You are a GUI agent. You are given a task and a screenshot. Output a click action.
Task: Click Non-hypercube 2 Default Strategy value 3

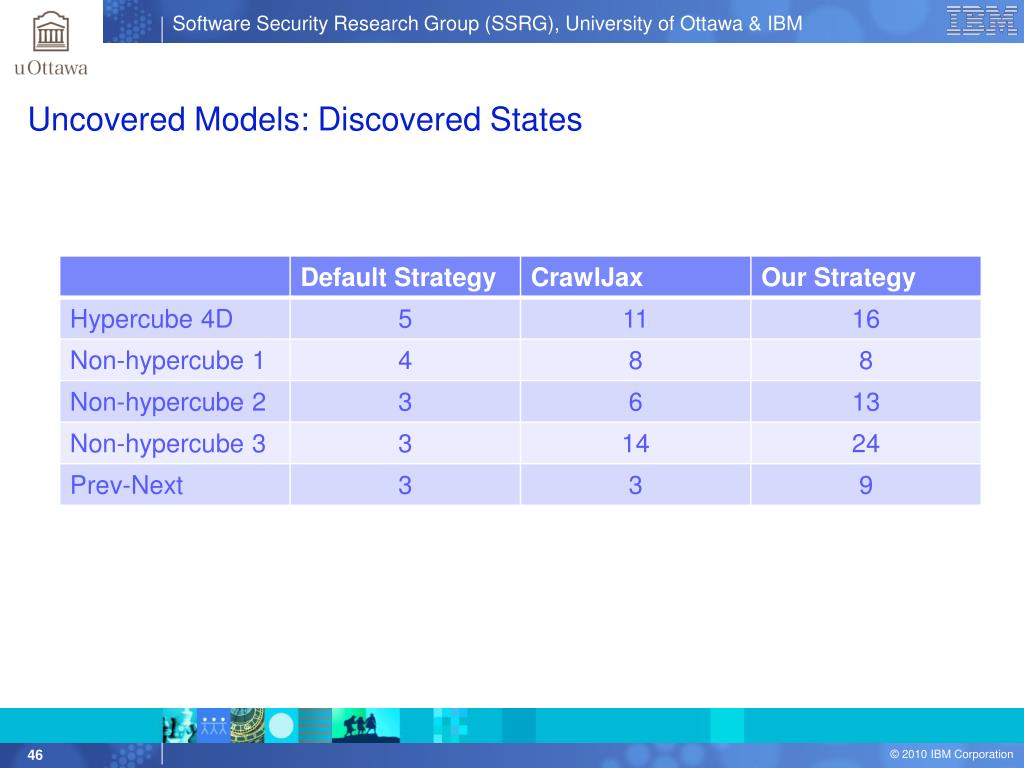pyautogui.click(x=405, y=402)
